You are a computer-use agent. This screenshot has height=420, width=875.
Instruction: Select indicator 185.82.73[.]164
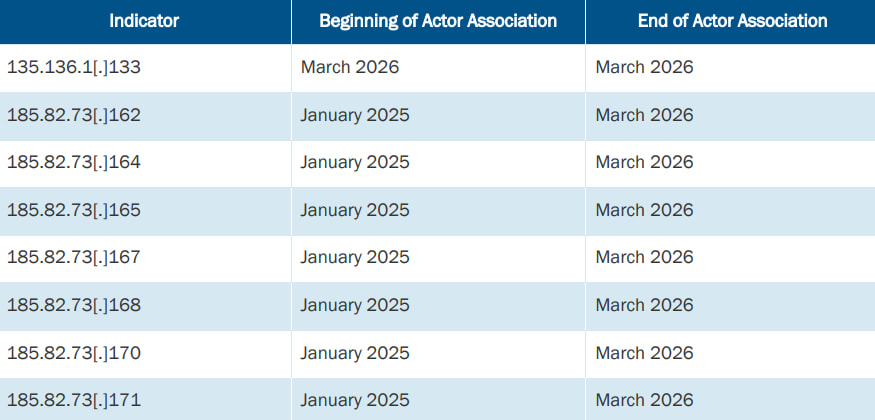[x=74, y=162]
